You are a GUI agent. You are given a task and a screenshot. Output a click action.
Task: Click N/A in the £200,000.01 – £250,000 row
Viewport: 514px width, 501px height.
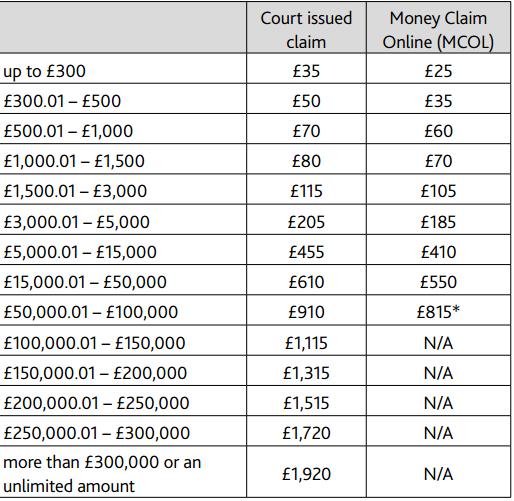tap(438, 403)
